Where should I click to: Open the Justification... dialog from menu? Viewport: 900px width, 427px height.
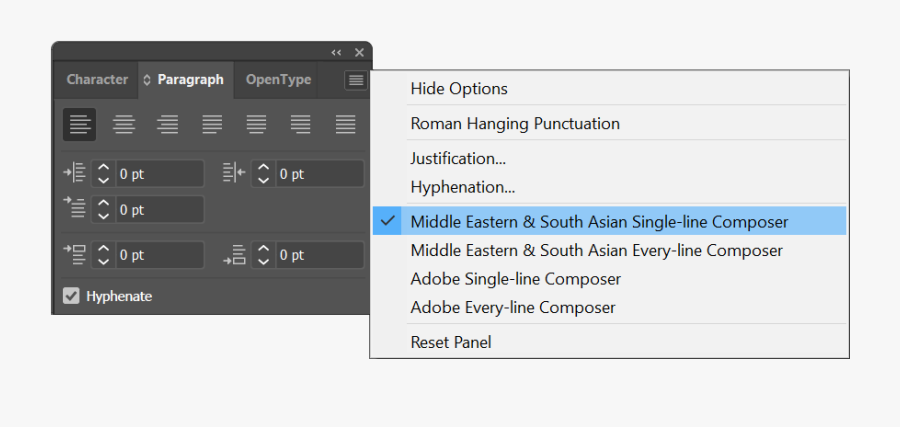tap(458, 158)
